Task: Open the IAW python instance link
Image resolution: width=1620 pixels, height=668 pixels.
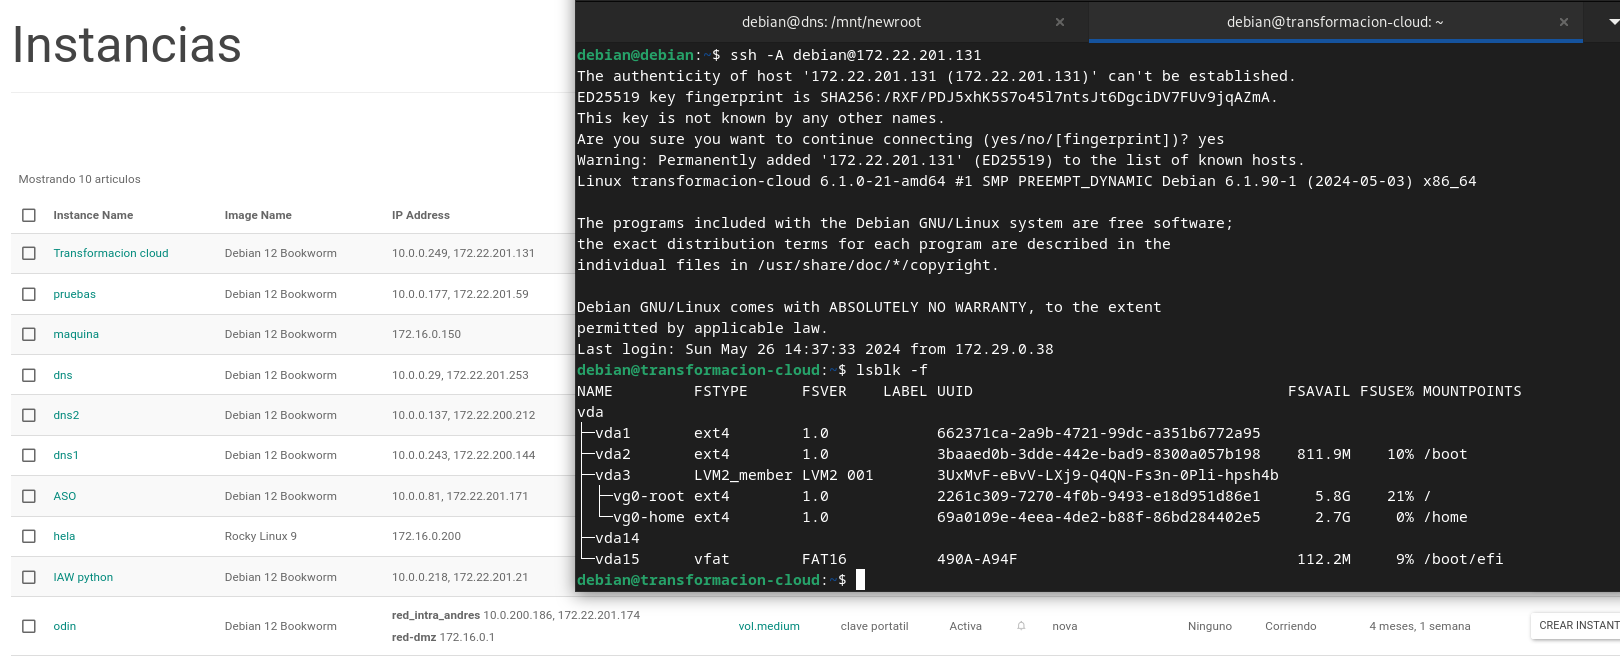Action: tap(83, 577)
